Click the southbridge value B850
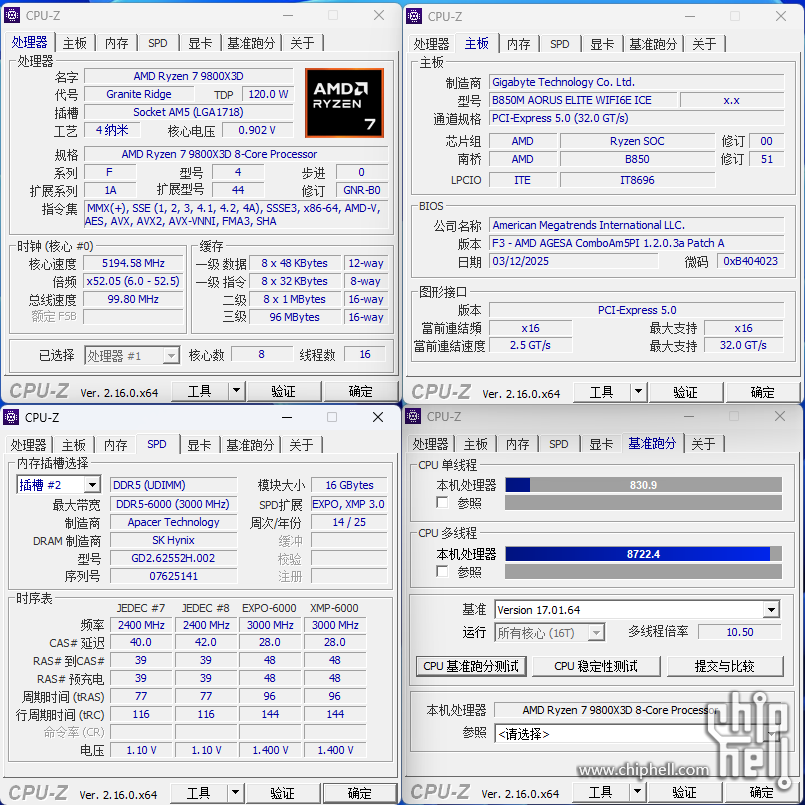805x805 pixels. (637, 159)
